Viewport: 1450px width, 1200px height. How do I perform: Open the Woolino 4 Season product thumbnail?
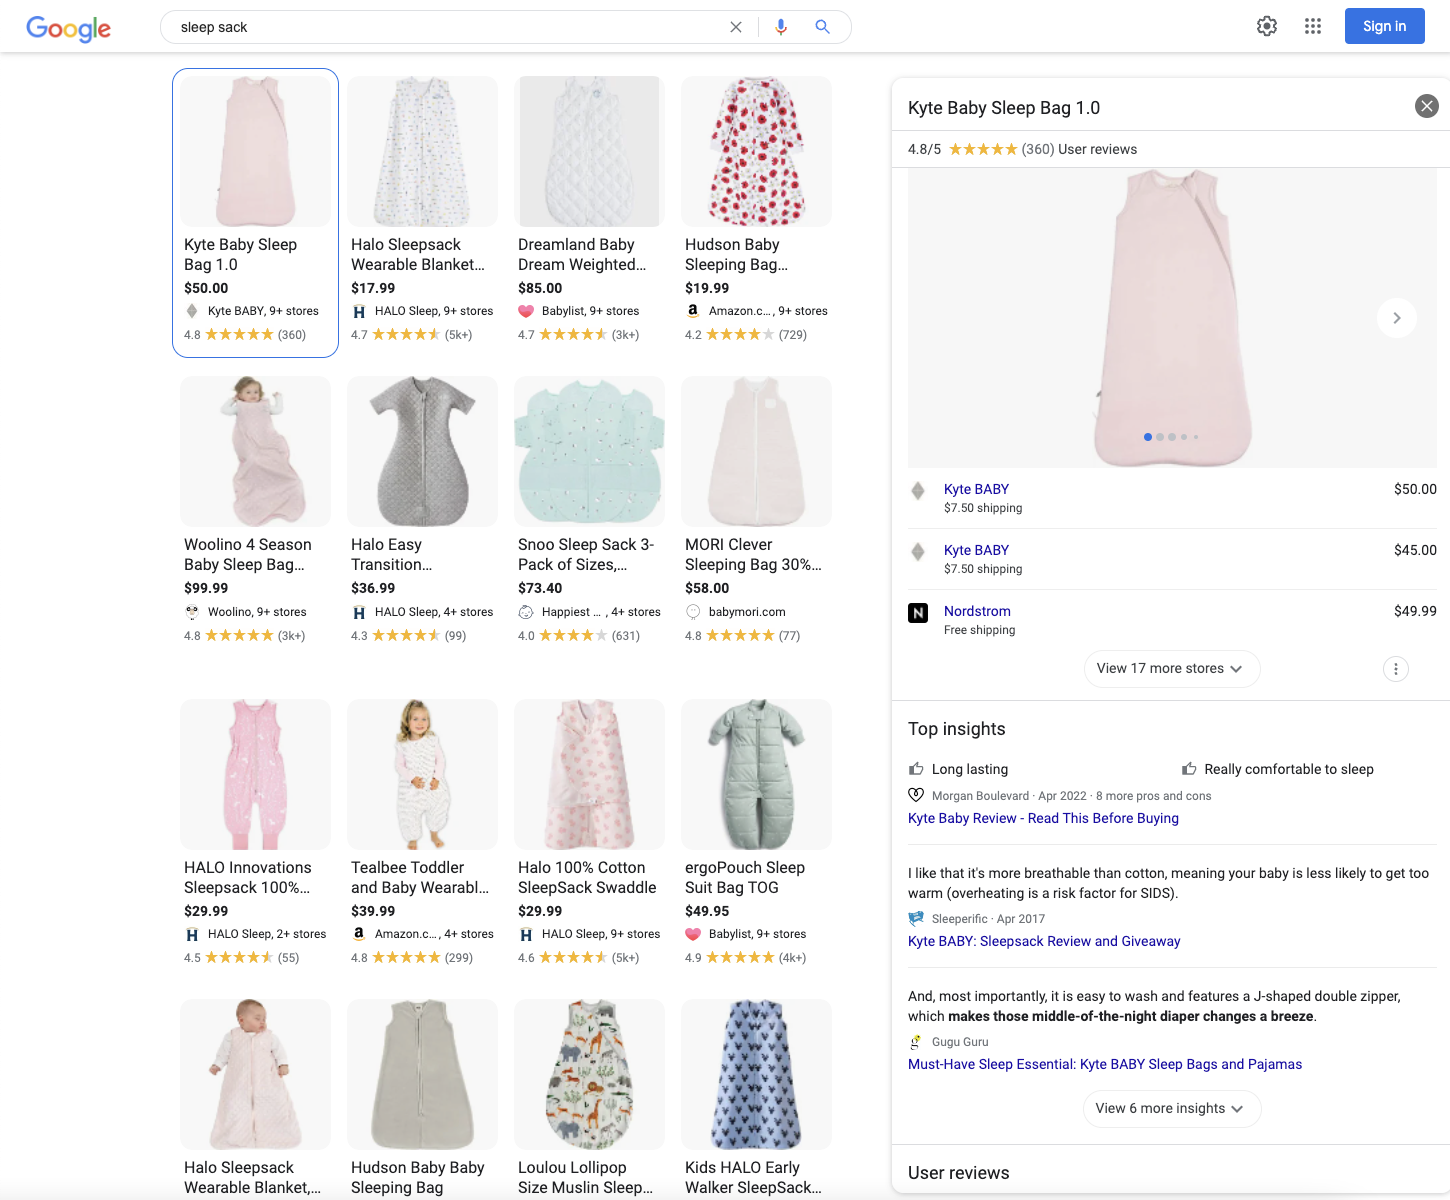pyautogui.click(x=255, y=451)
